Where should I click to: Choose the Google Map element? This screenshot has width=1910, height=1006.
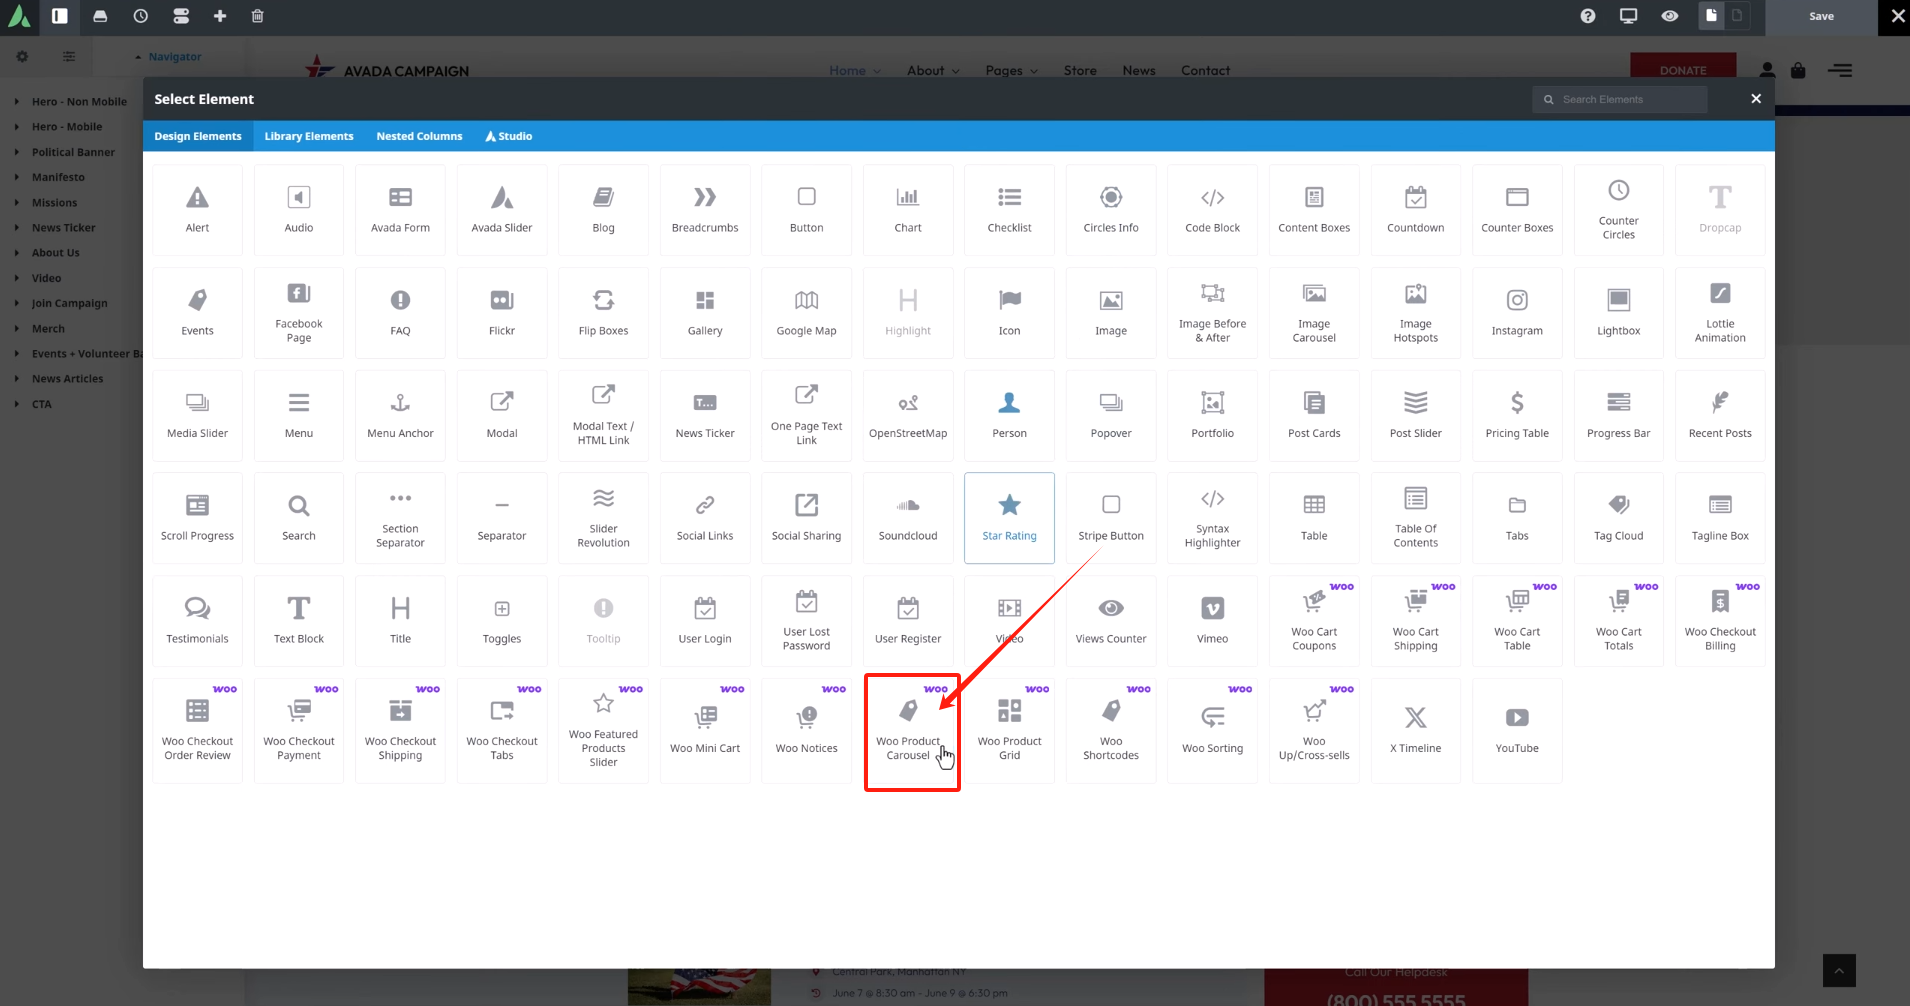point(806,313)
